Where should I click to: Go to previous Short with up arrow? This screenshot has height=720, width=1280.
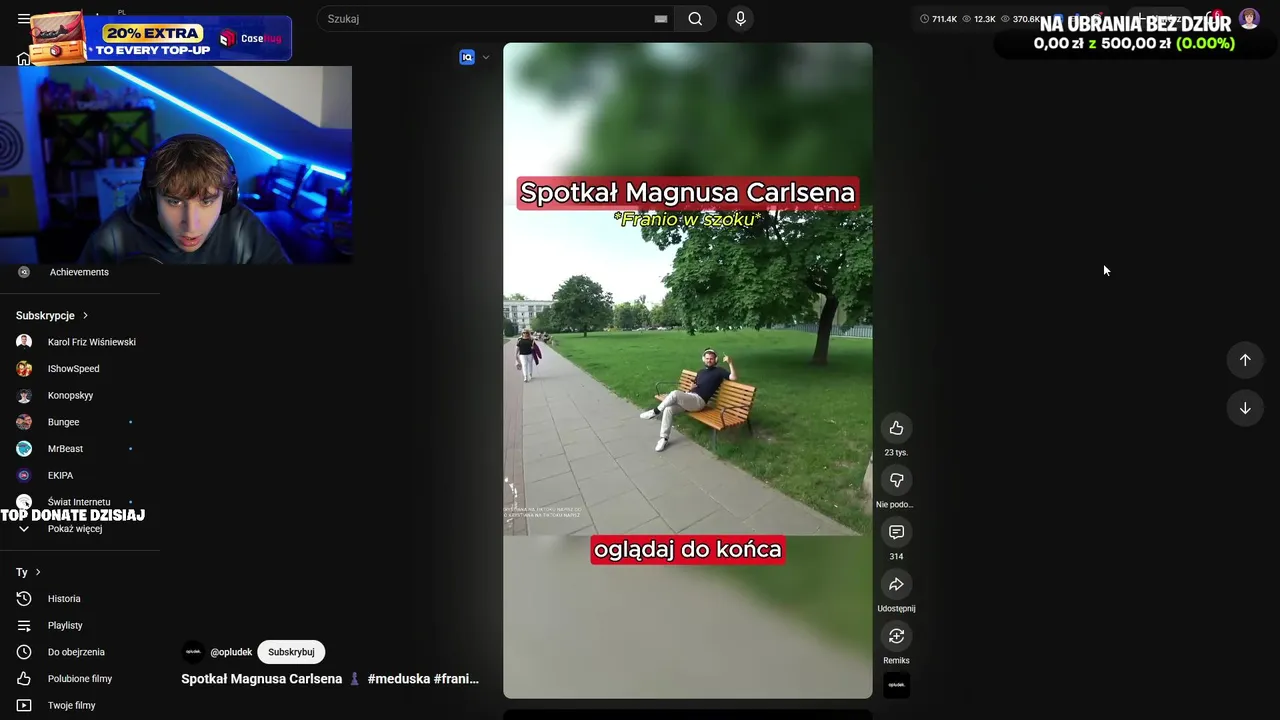point(1245,360)
